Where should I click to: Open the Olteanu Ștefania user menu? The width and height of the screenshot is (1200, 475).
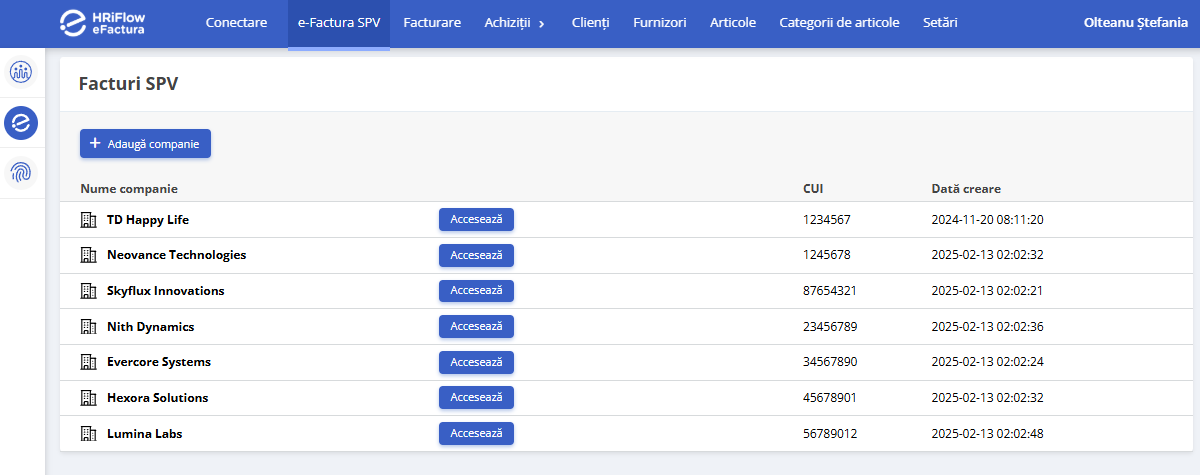(x=1135, y=23)
